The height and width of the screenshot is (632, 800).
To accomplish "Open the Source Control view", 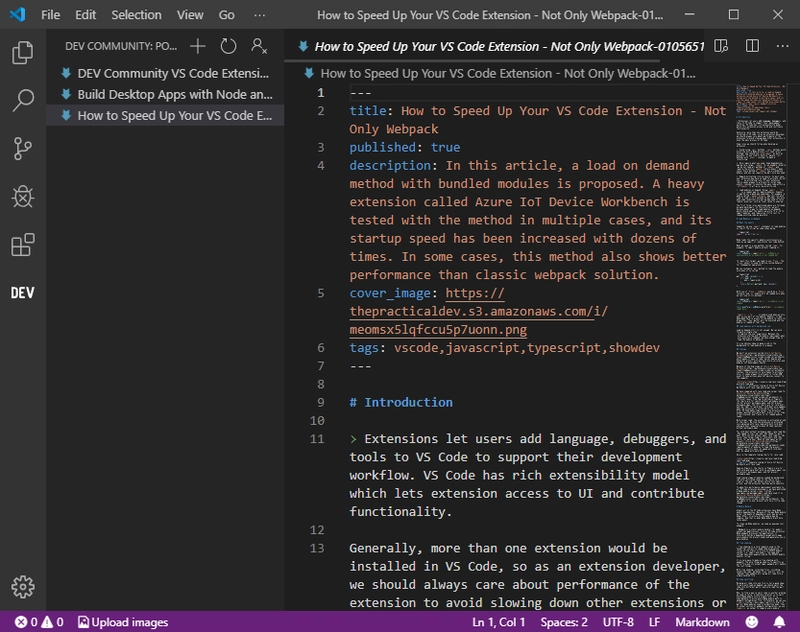I will coord(22,149).
